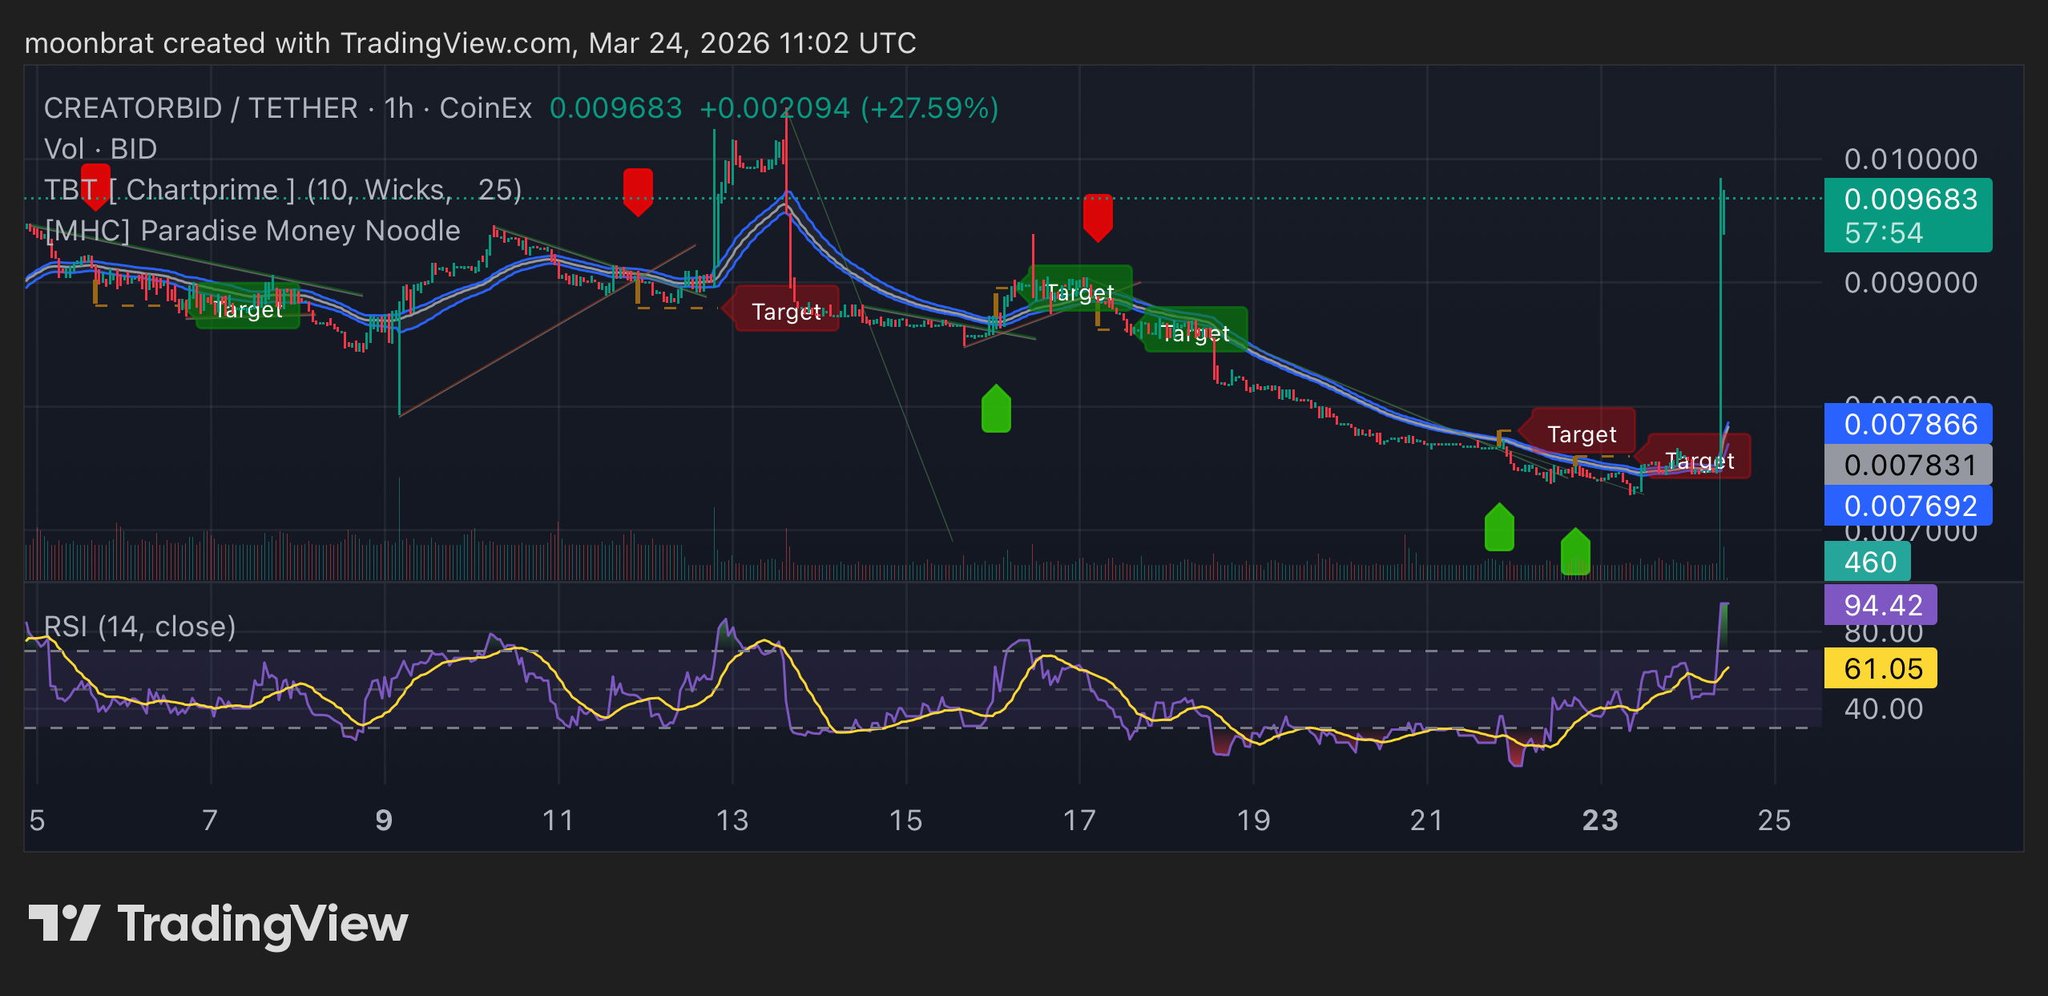Click the green up arrow near day 16
Viewport: 2048px width, 996px height.
(x=996, y=409)
